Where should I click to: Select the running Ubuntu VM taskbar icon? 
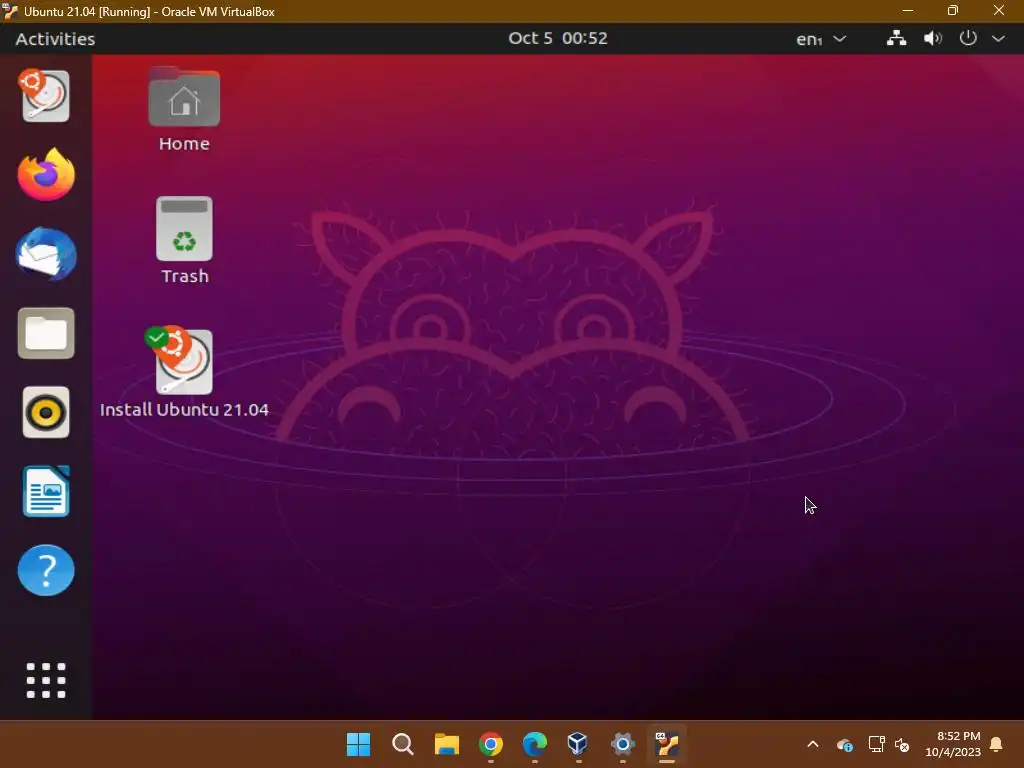point(667,744)
